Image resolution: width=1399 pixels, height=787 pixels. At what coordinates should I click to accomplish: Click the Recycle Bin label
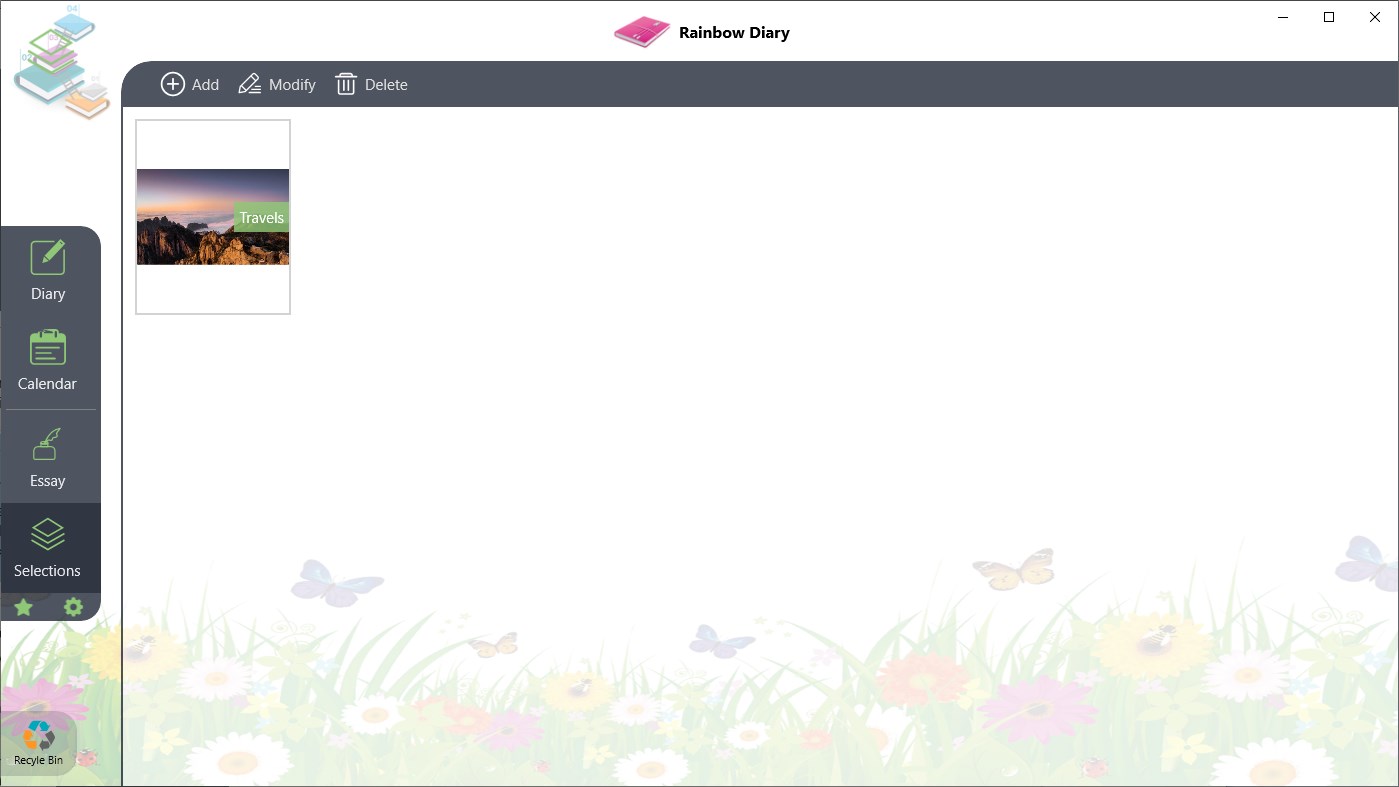point(37,760)
